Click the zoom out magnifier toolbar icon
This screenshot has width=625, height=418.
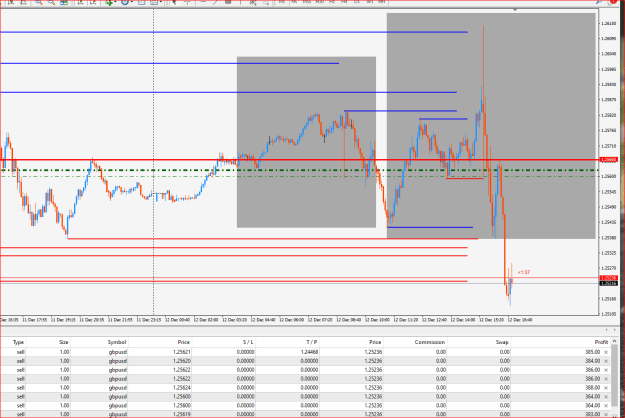pyautogui.click(x=51, y=2)
